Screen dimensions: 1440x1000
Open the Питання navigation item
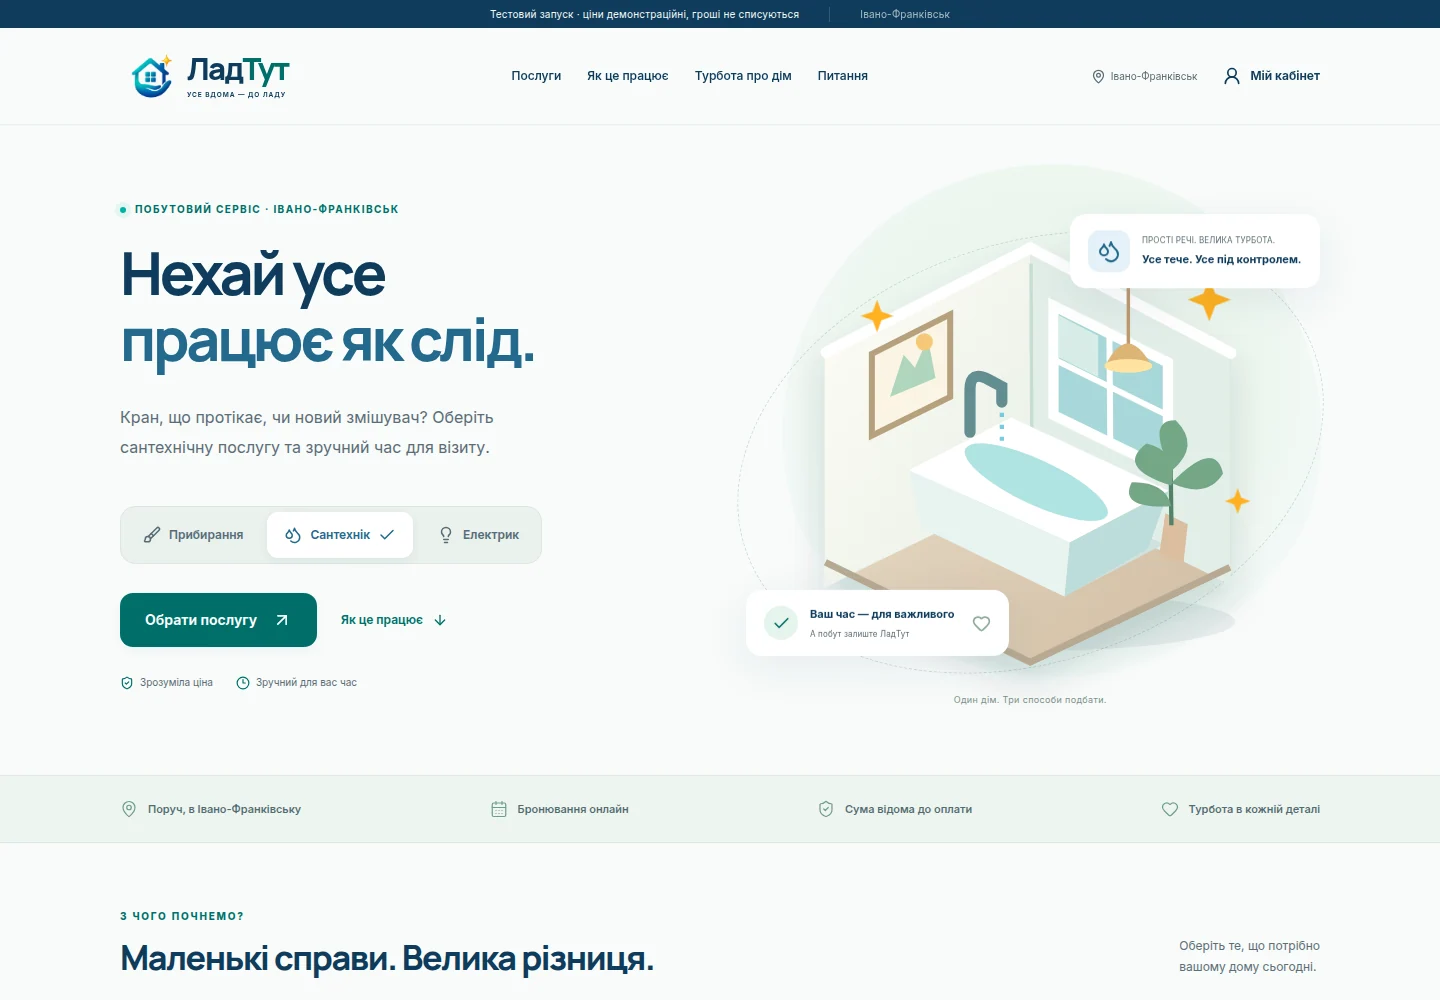(x=843, y=76)
